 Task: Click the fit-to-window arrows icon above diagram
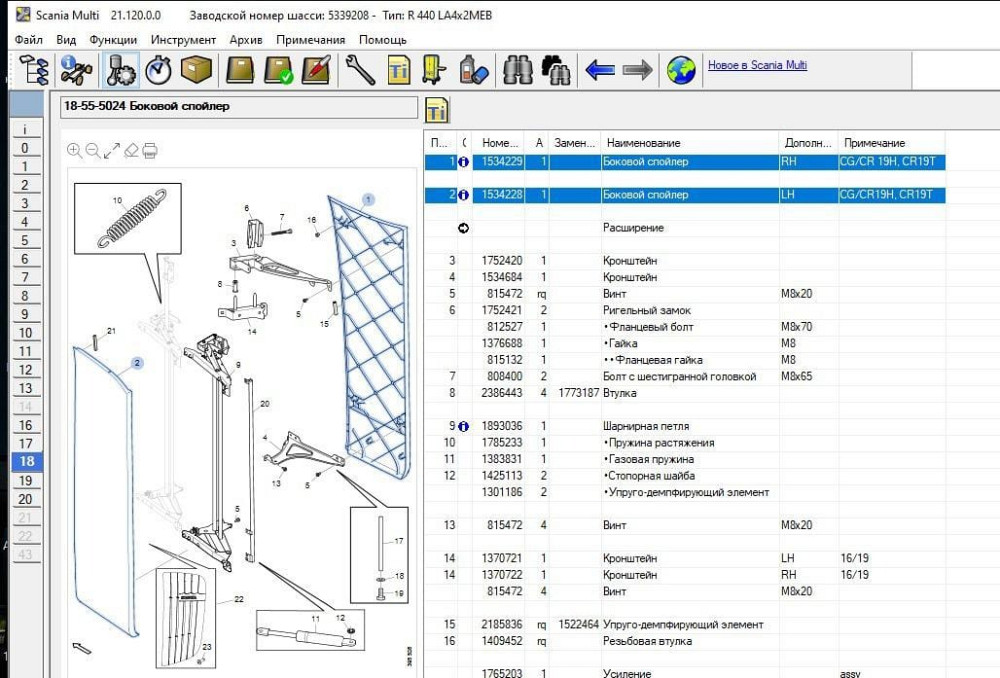112,151
